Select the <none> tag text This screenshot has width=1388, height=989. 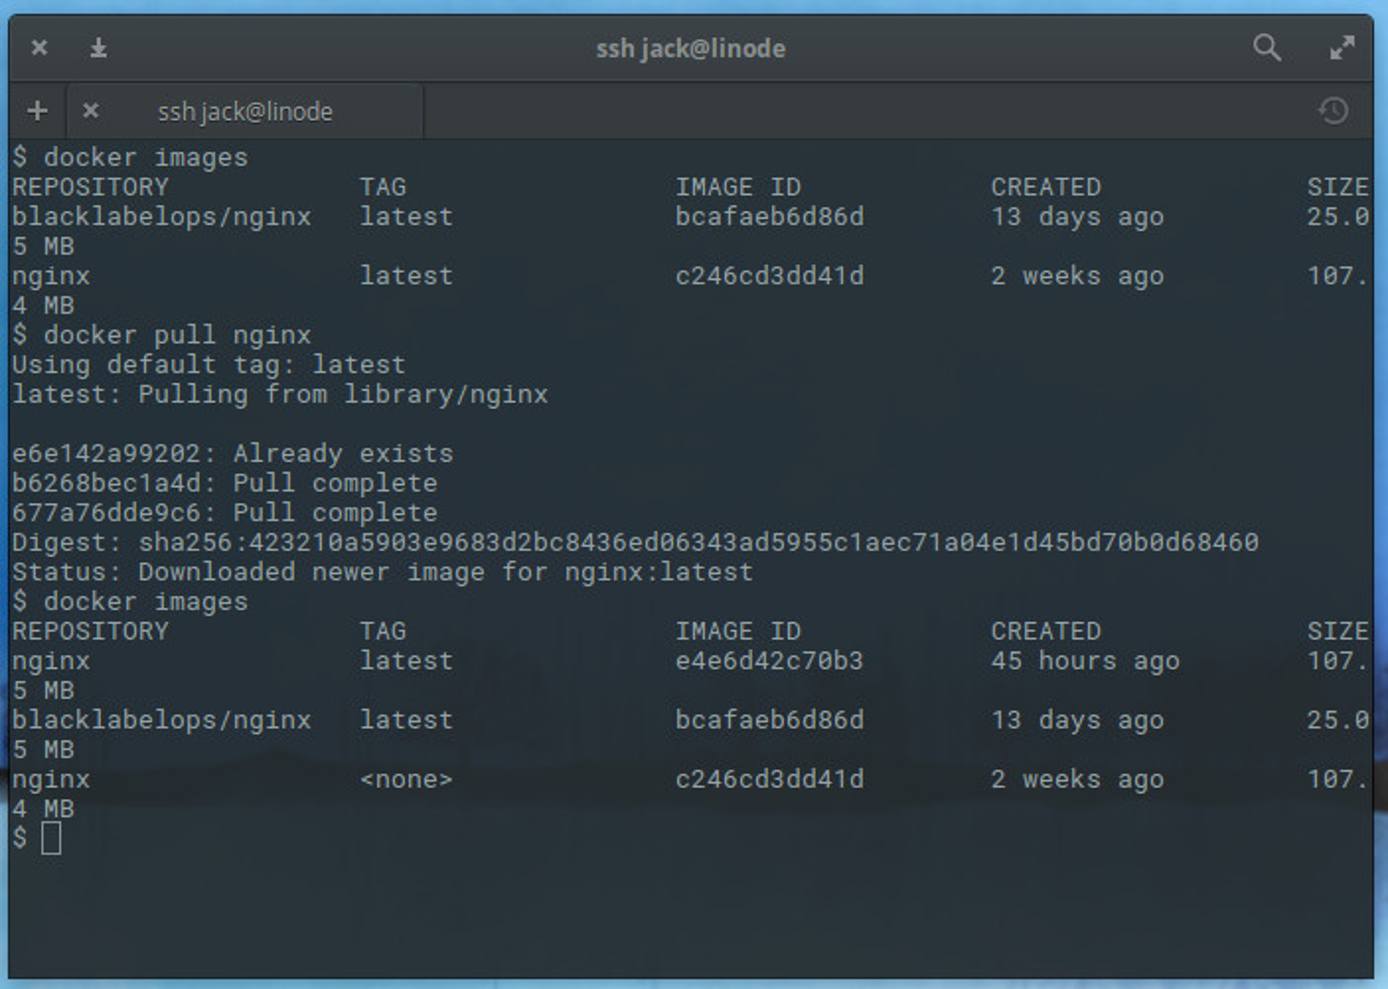click(405, 779)
